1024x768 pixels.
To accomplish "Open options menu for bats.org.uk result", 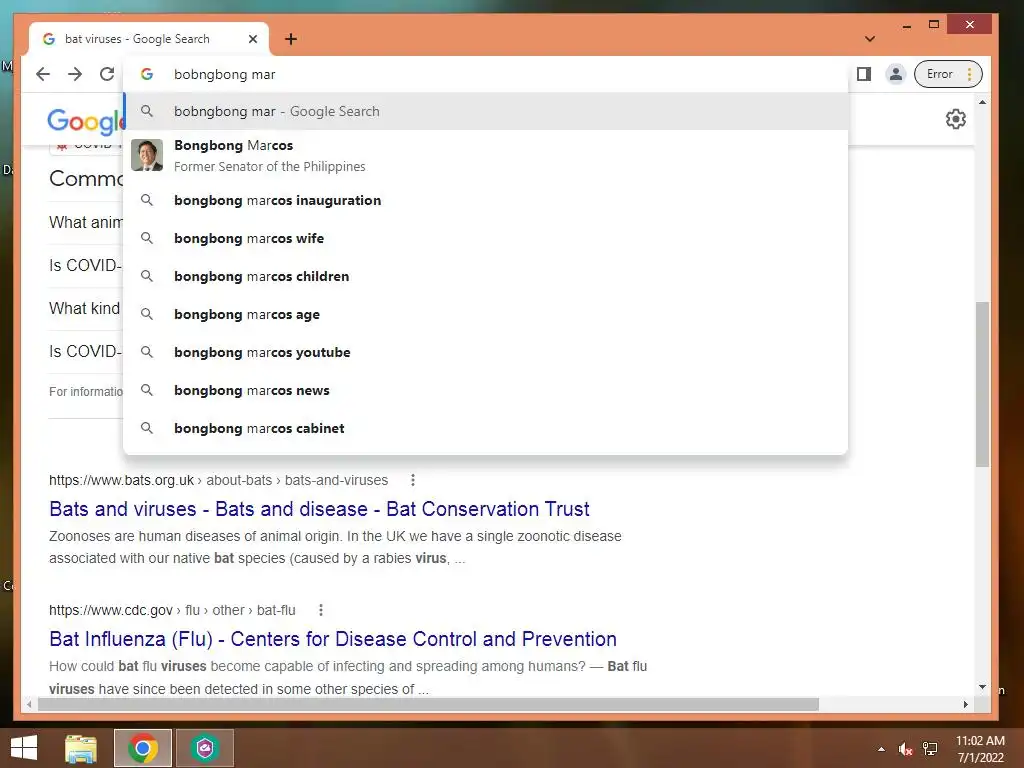I will pos(413,480).
